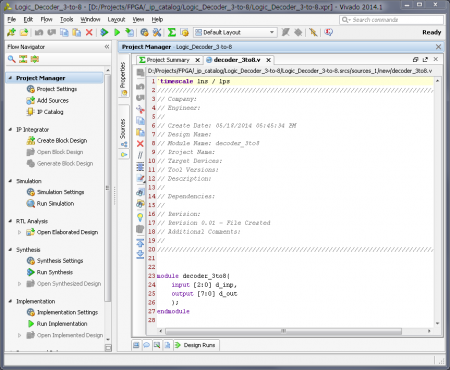450x370 pixels.
Task: Click the 'endmodule' line in code
Action: pyautogui.click(x=173, y=311)
